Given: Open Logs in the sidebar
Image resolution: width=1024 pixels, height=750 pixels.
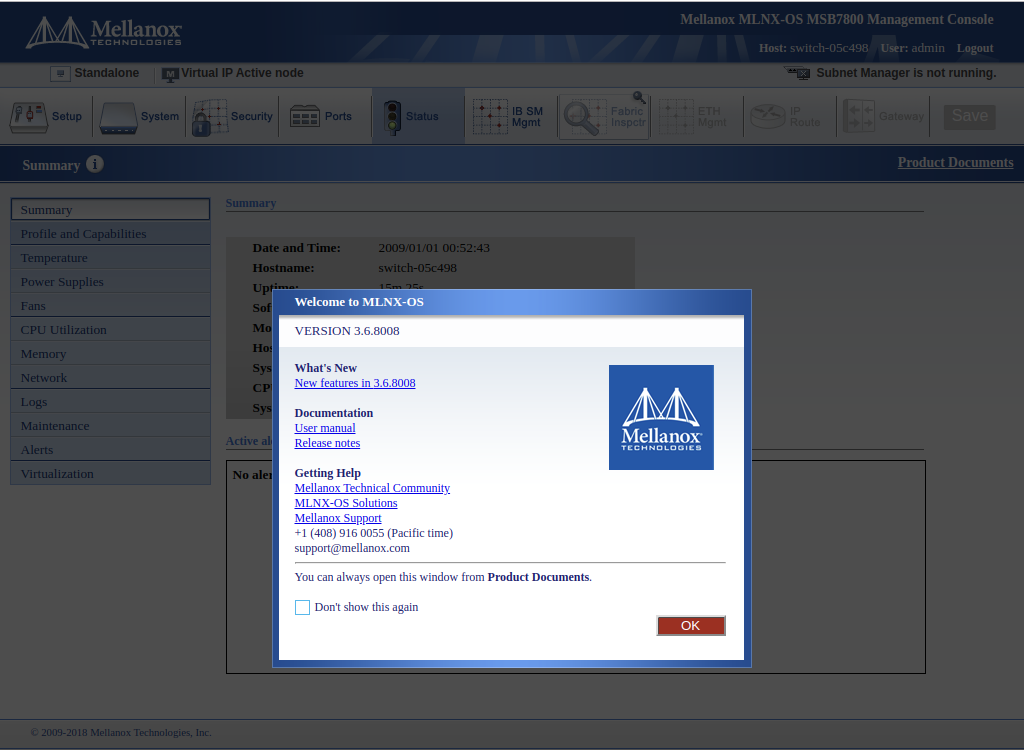Looking at the screenshot, I should pos(110,402).
